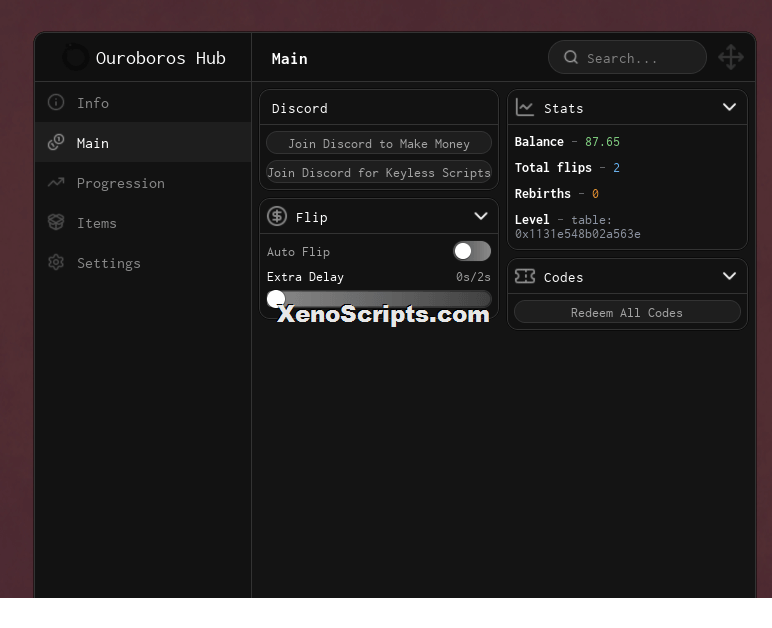Click the Ouroboros Hub logo icon

[75, 58]
